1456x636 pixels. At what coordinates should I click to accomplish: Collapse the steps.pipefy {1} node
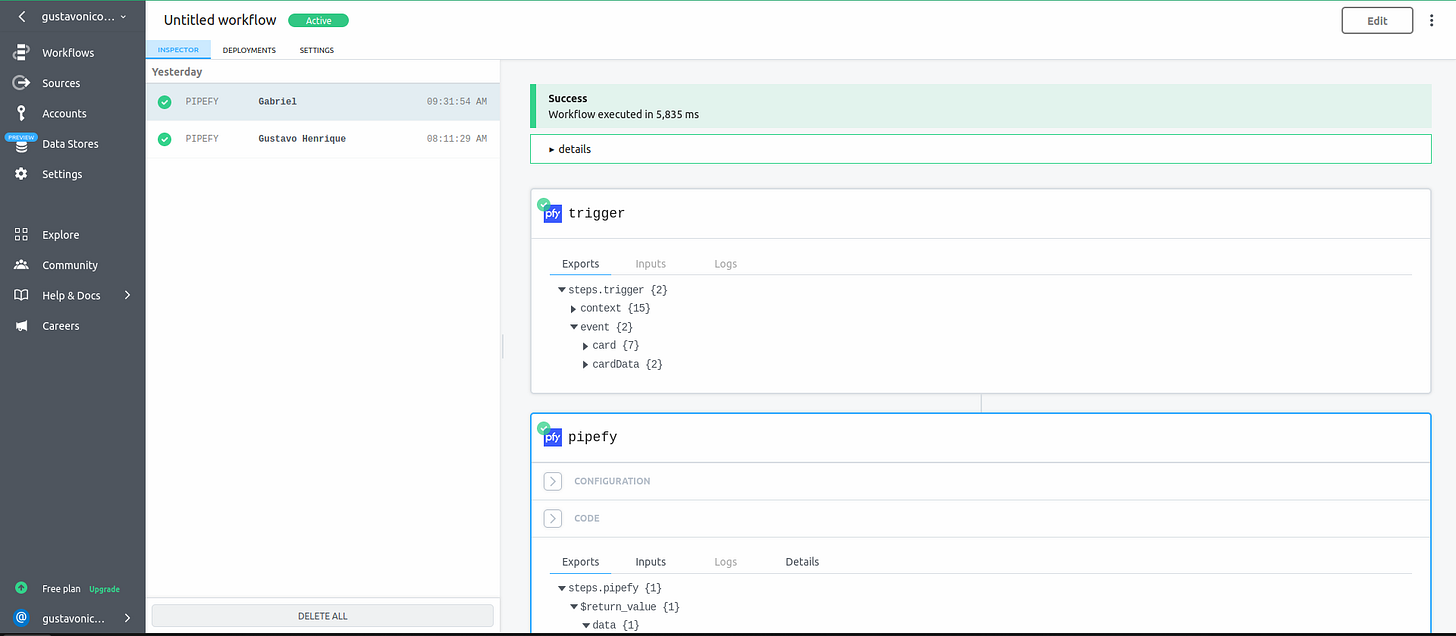click(562, 588)
